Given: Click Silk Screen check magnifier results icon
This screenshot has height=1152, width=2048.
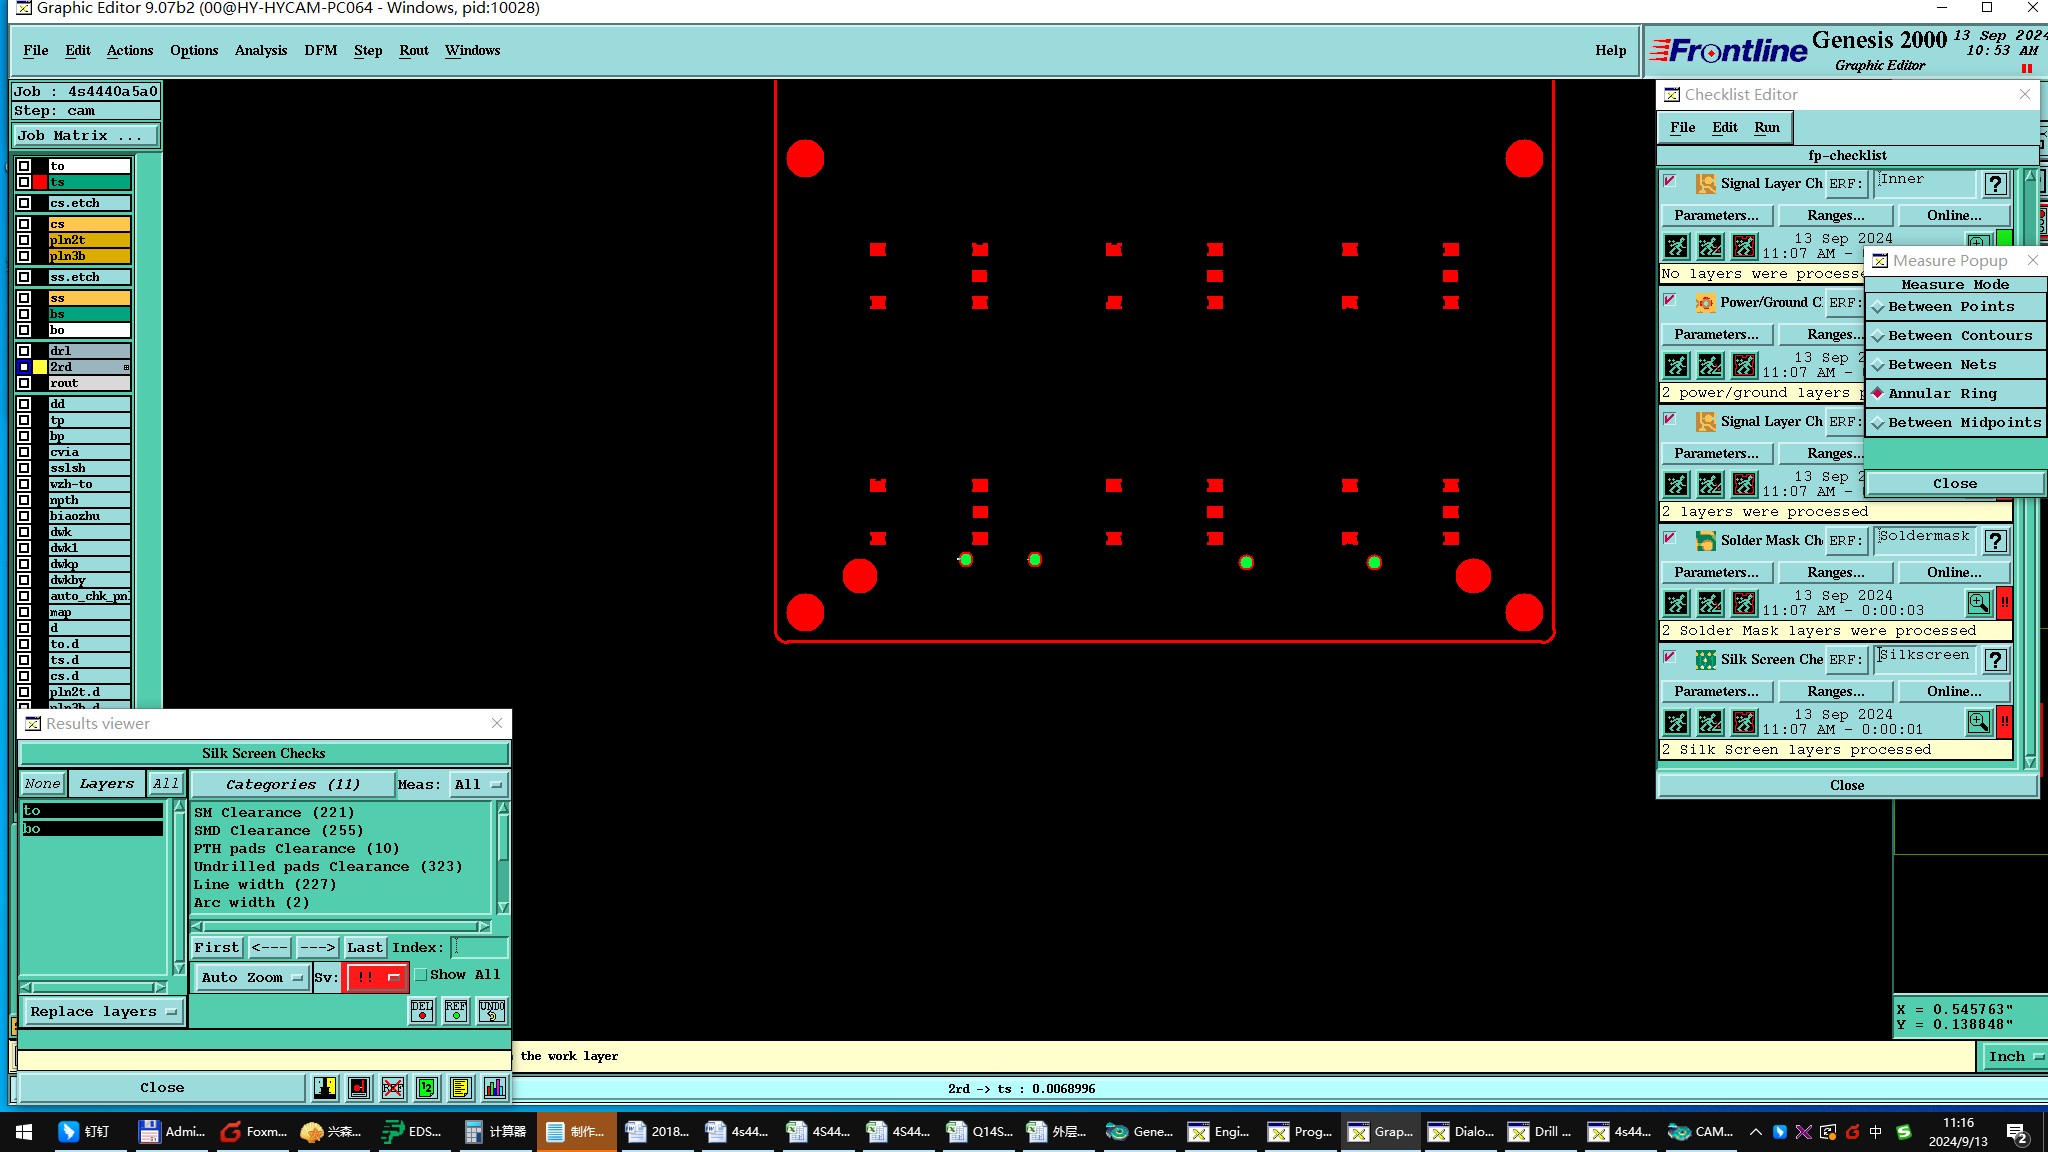Looking at the screenshot, I should [x=1978, y=722].
